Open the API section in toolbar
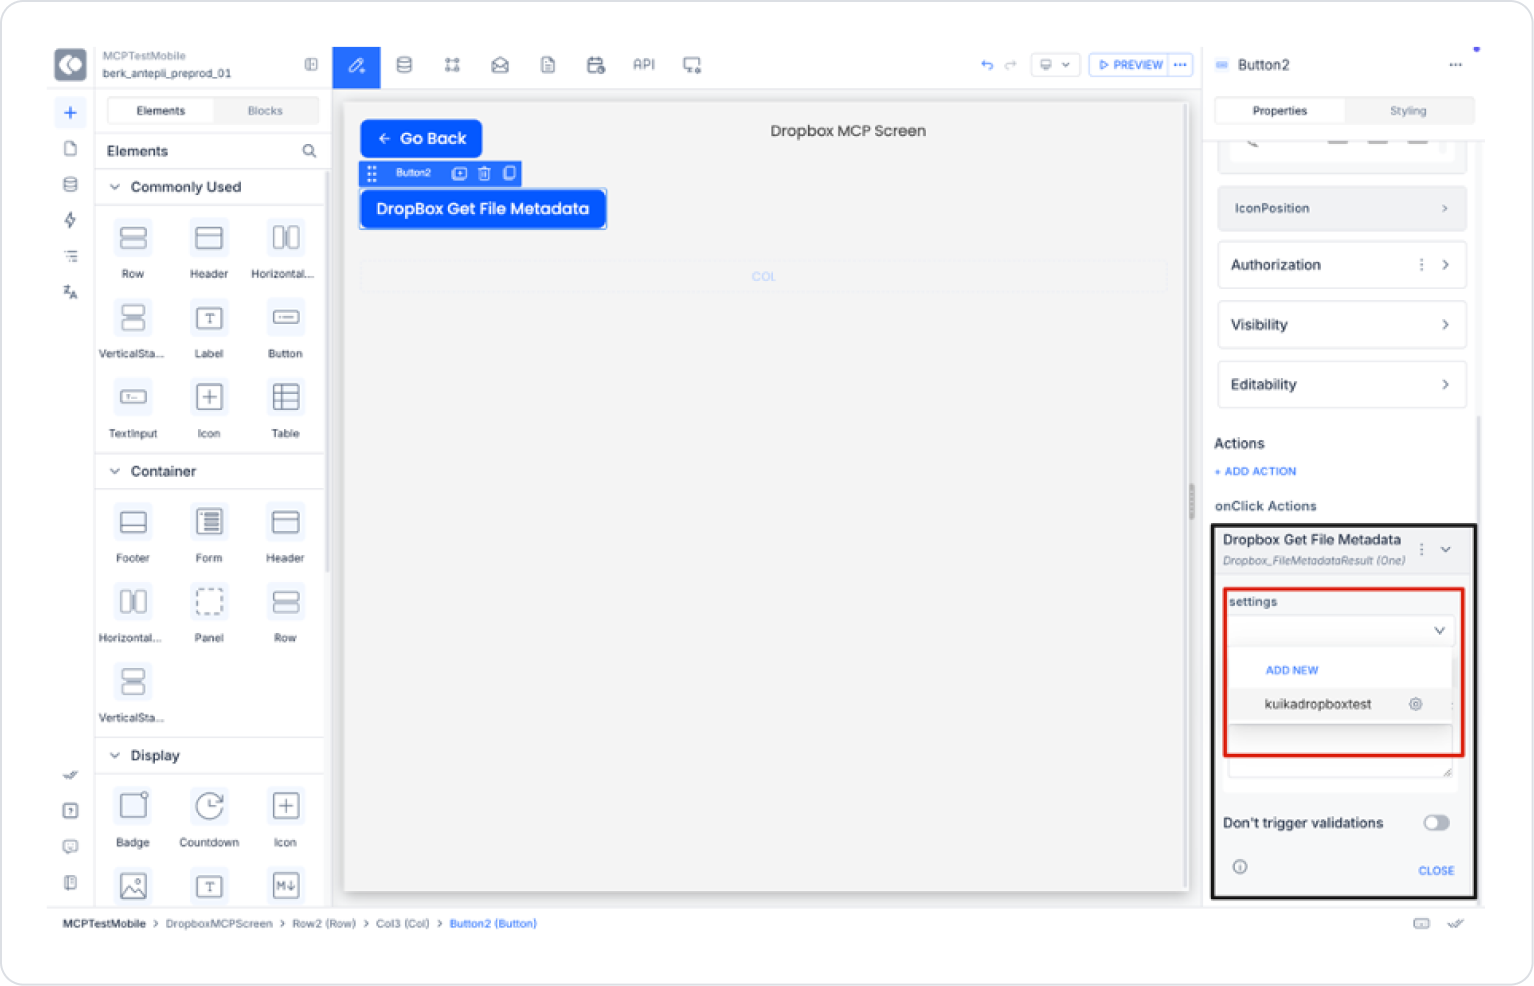 pos(644,64)
